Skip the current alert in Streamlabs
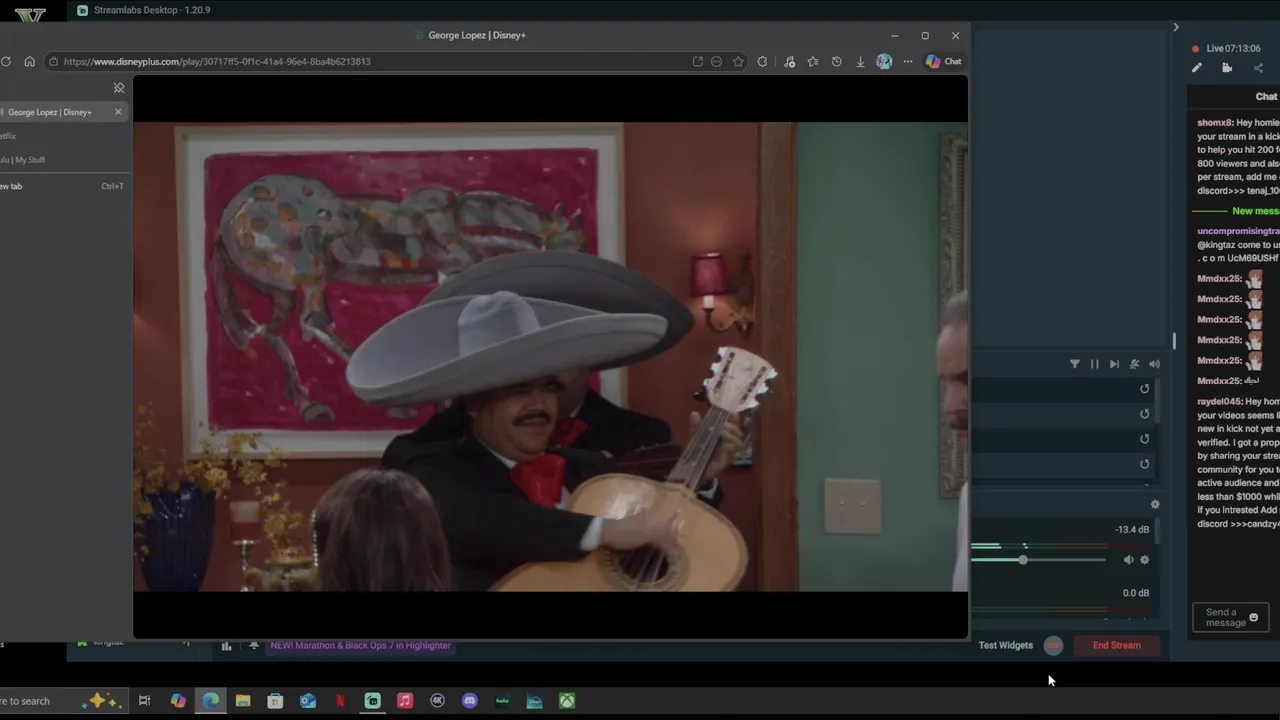The width and height of the screenshot is (1280, 720). (x=1114, y=364)
